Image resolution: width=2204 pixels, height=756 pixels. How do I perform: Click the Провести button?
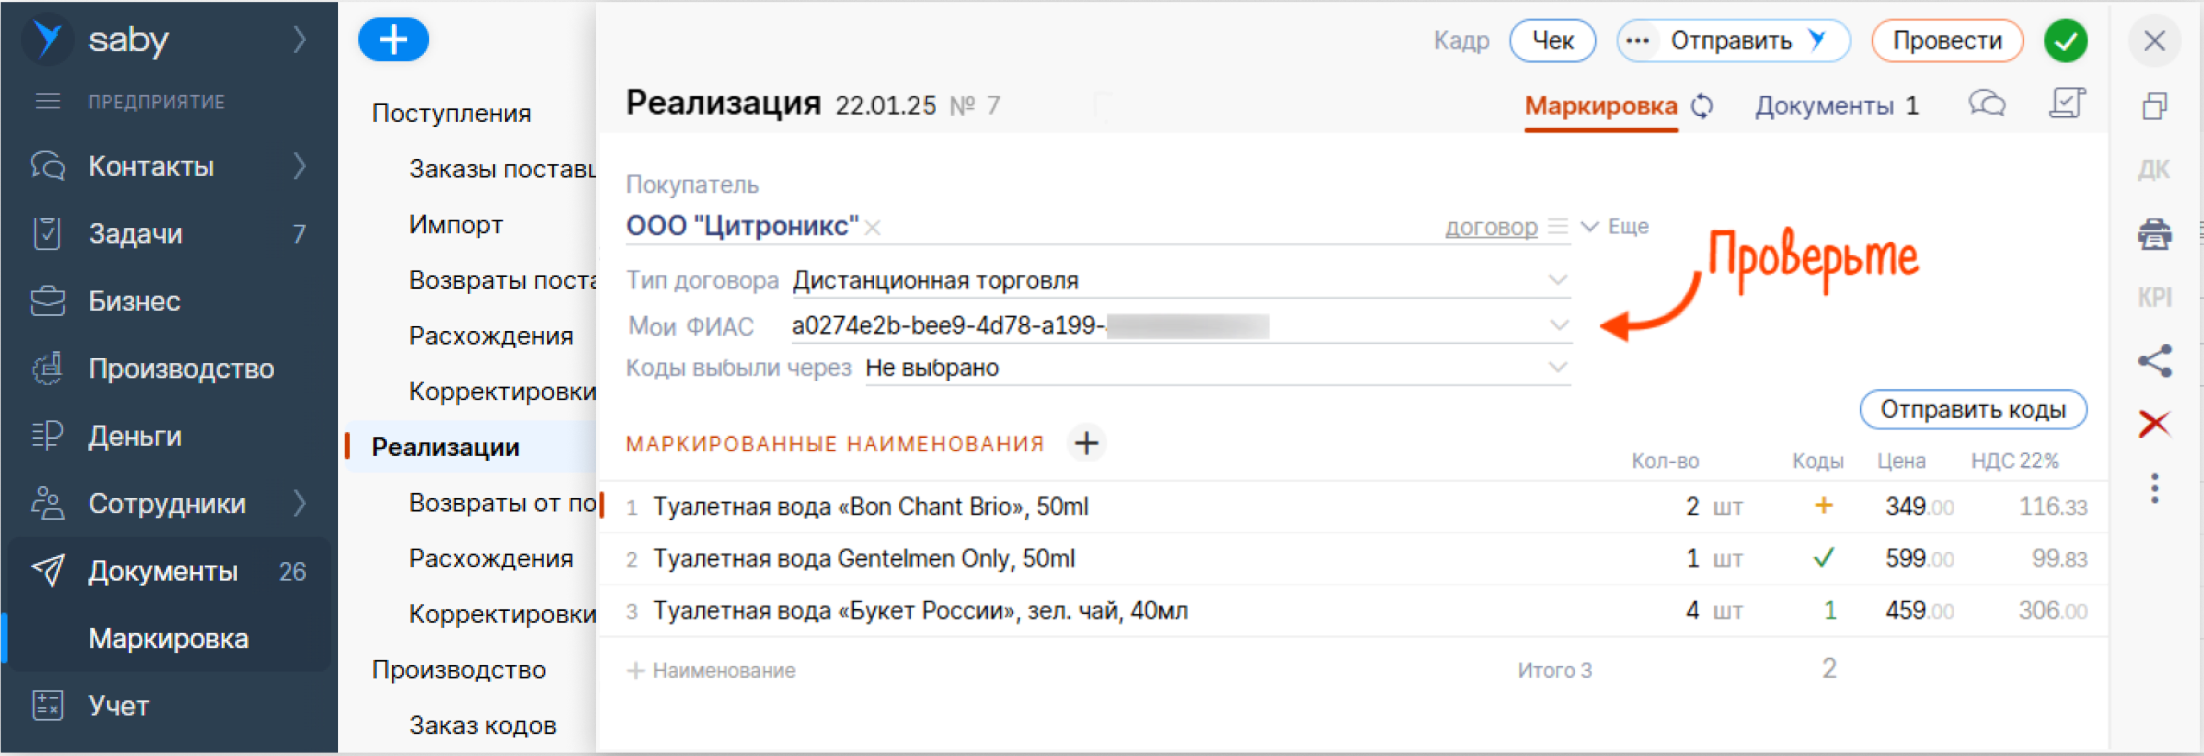click(1946, 41)
